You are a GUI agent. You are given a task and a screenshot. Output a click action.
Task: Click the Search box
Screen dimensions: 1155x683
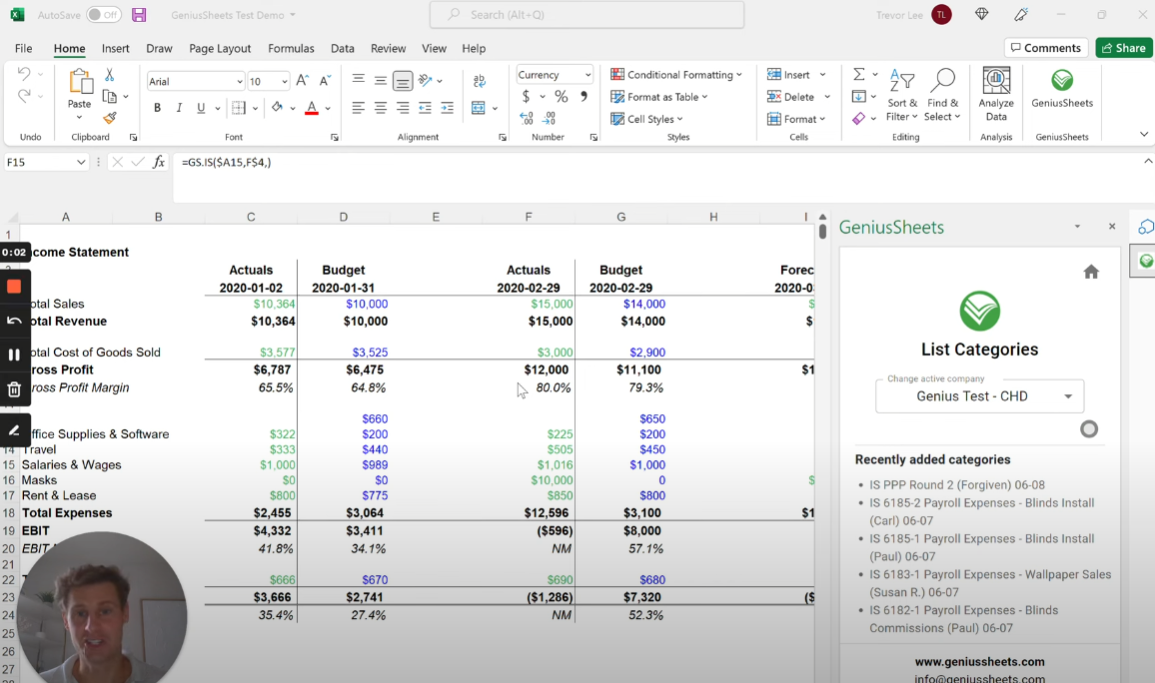(x=587, y=15)
